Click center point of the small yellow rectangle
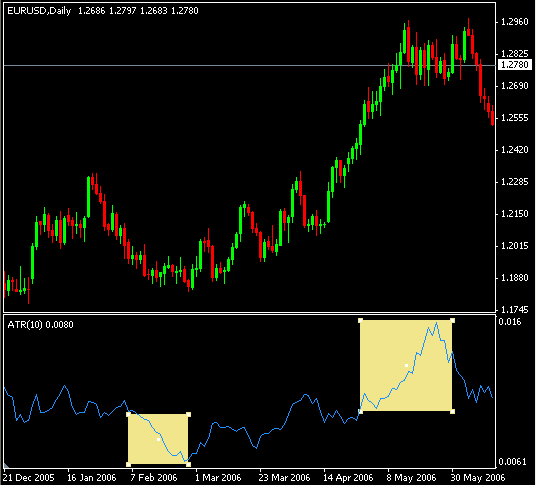The width and height of the screenshot is (537, 485). [158, 439]
